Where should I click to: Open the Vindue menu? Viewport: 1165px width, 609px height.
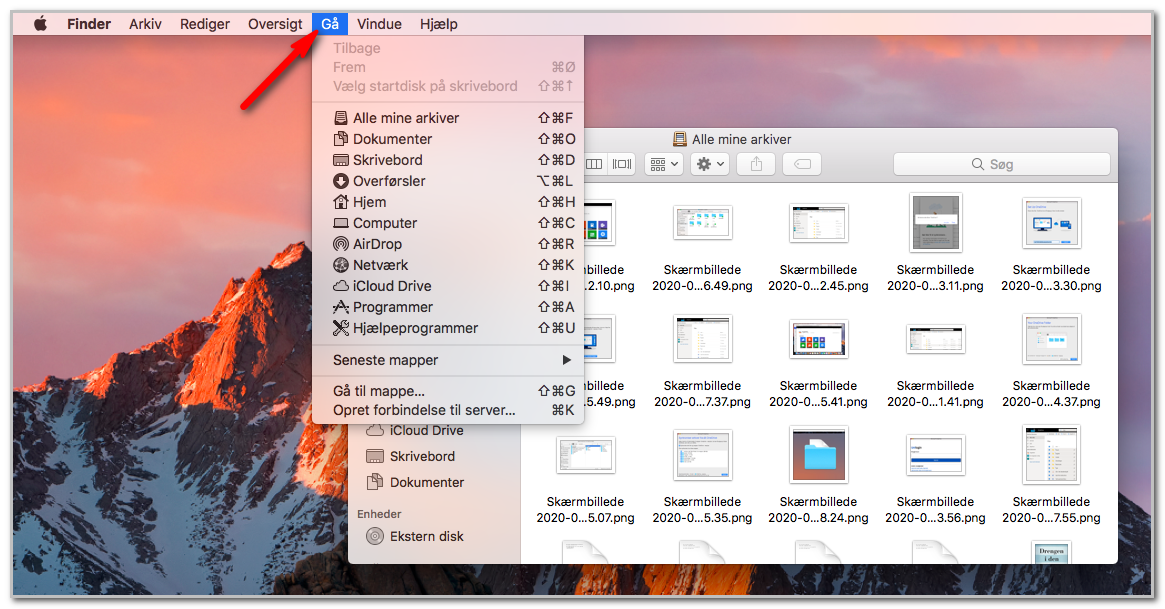click(x=379, y=24)
